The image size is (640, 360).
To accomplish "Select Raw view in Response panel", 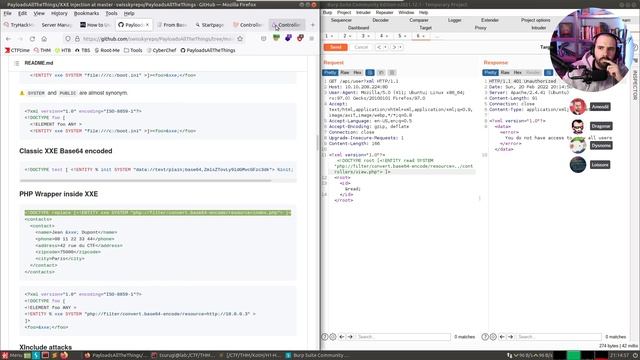I will [x=505, y=73].
